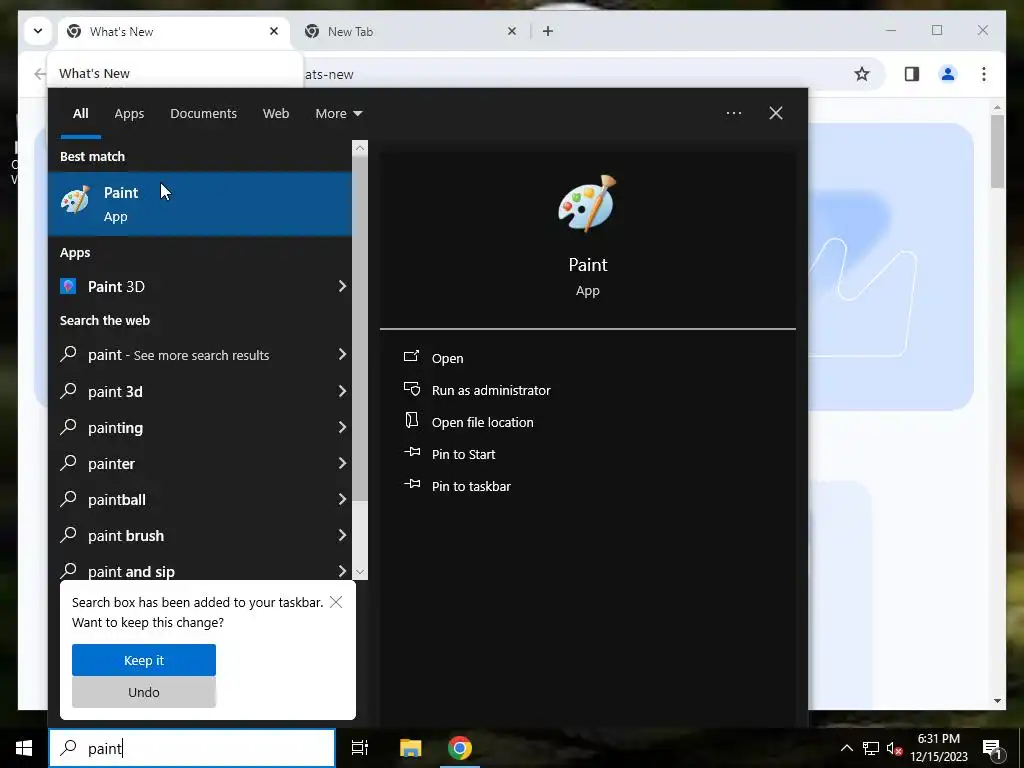Open the taskbar clock showing 6:31 PM
The image size is (1024, 768).
pyautogui.click(x=938, y=748)
